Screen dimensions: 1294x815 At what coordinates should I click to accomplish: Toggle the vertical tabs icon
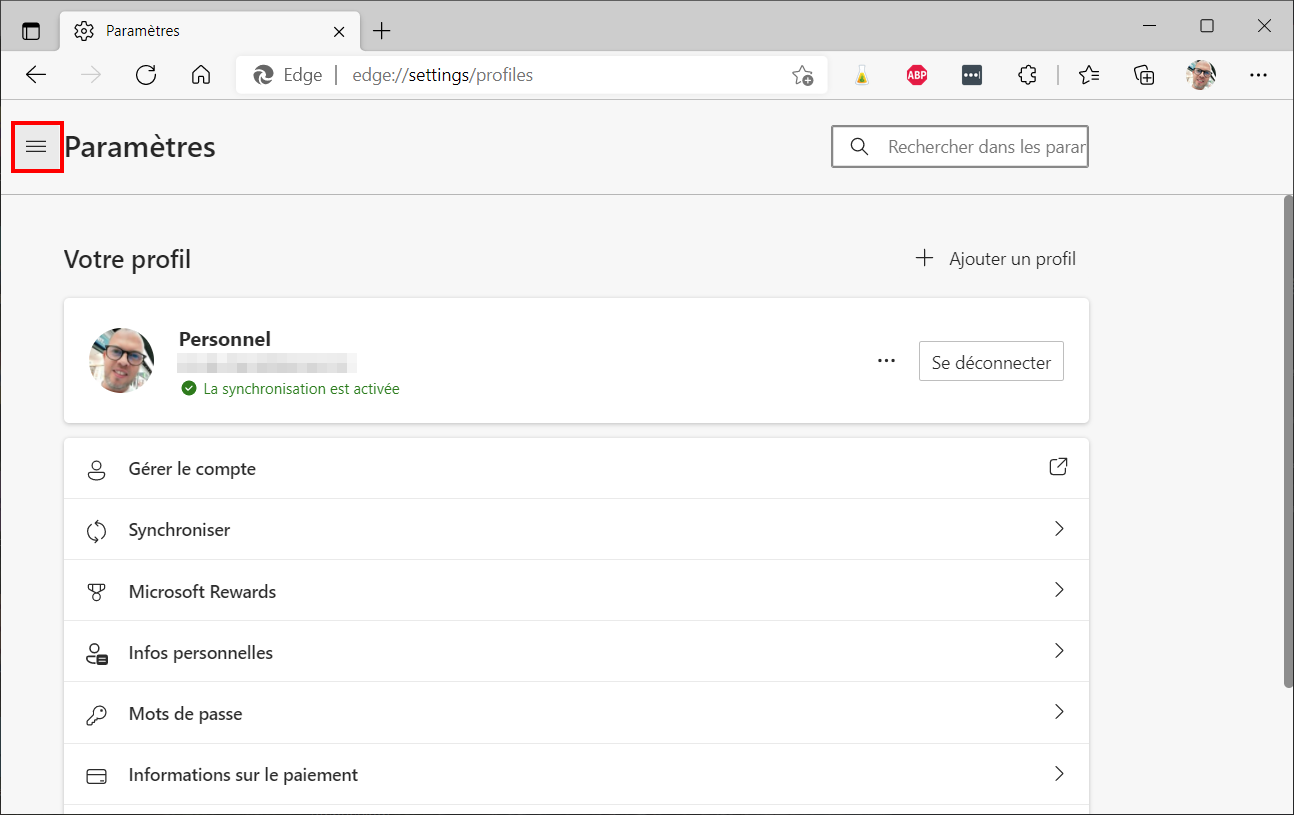coord(31,31)
